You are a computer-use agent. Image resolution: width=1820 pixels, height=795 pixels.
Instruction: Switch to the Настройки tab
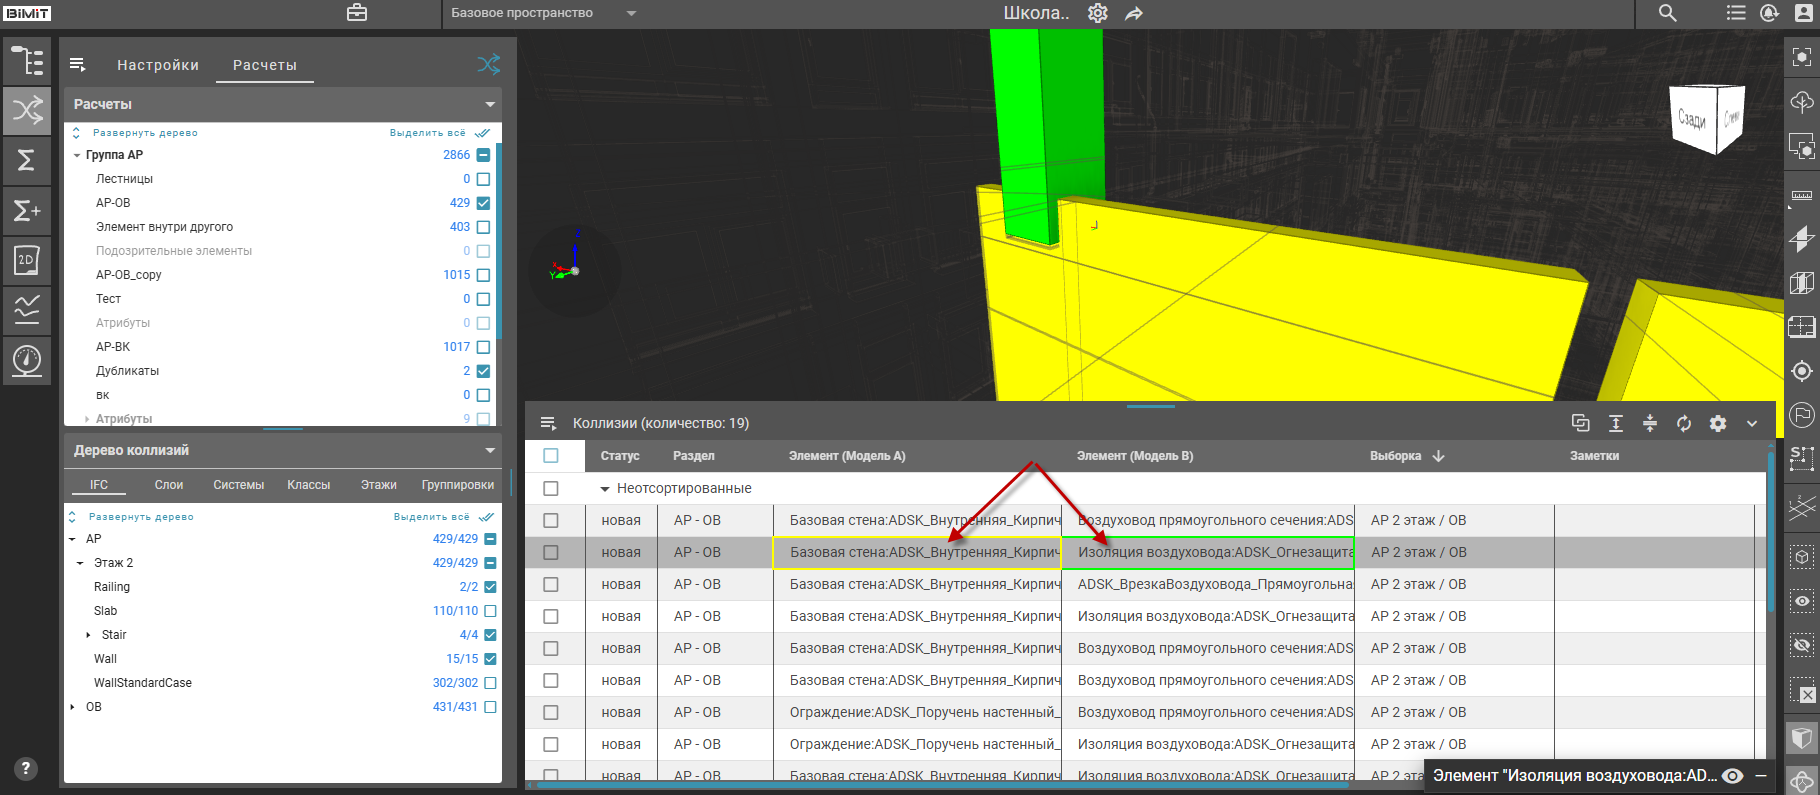click(x=158, y=65)
